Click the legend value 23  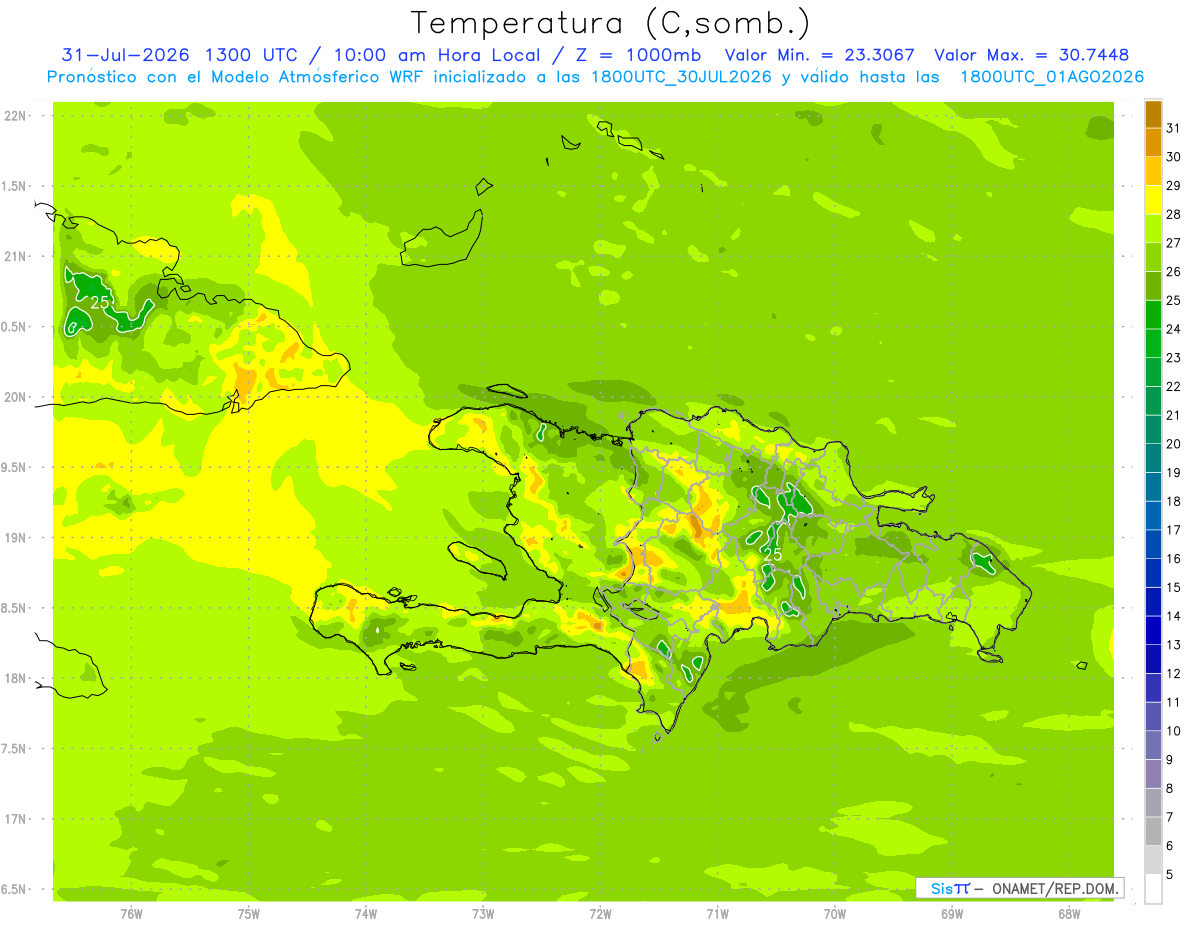point(1174,358)
